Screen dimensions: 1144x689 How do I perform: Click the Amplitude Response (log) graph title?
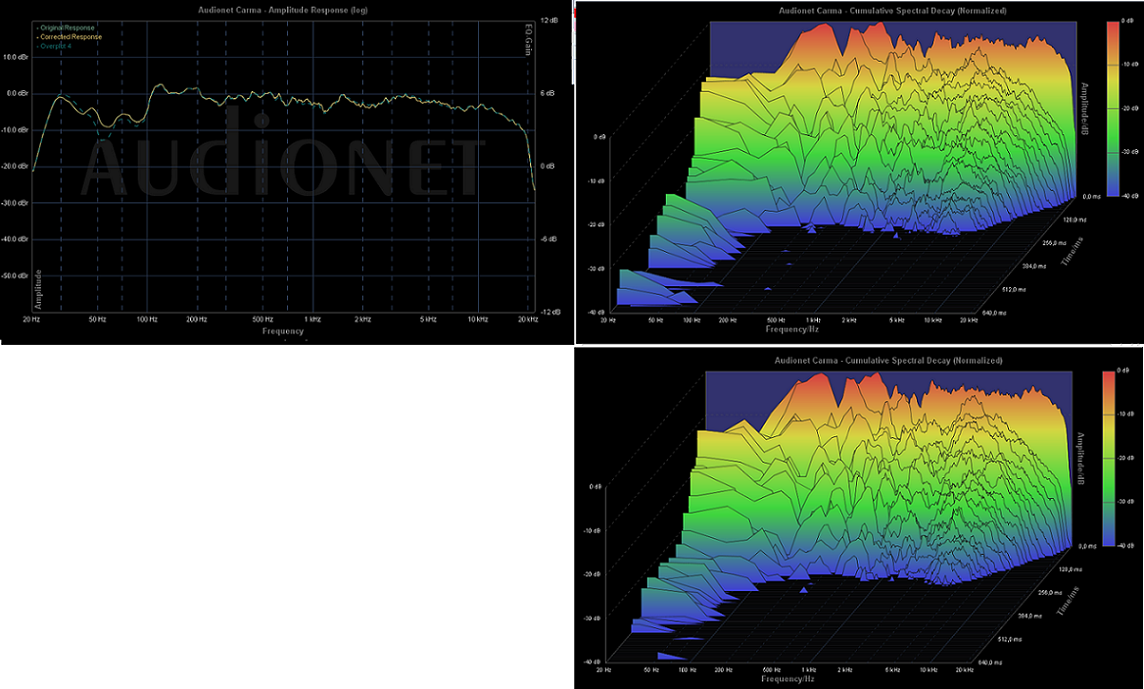pos(283,10)
